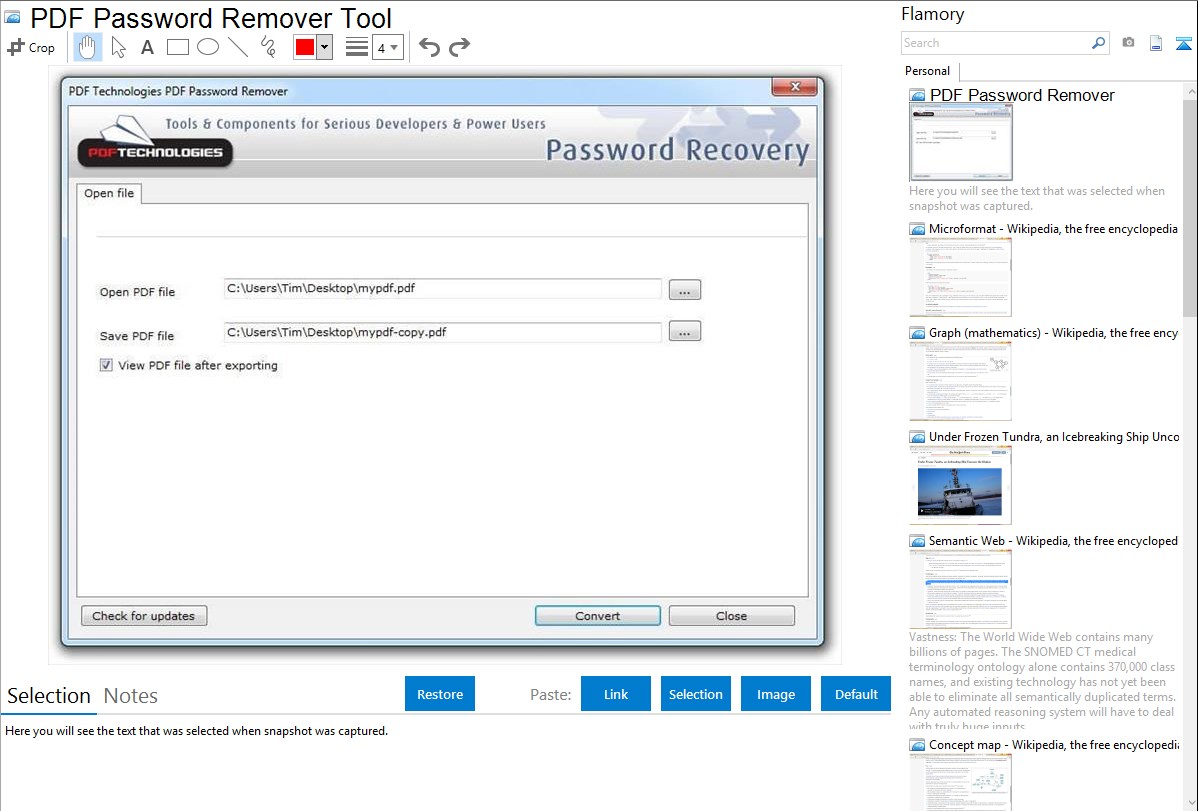Paste as Link
1198x811 pixels.
click(616, 694)
